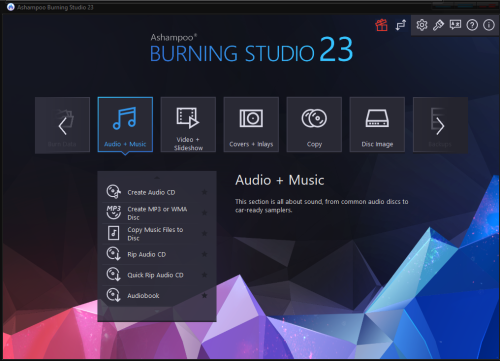The width and height of the screenshot is (500, 361).
Task: Favorite Create Audio CD with its star
Action: (204, 192)
